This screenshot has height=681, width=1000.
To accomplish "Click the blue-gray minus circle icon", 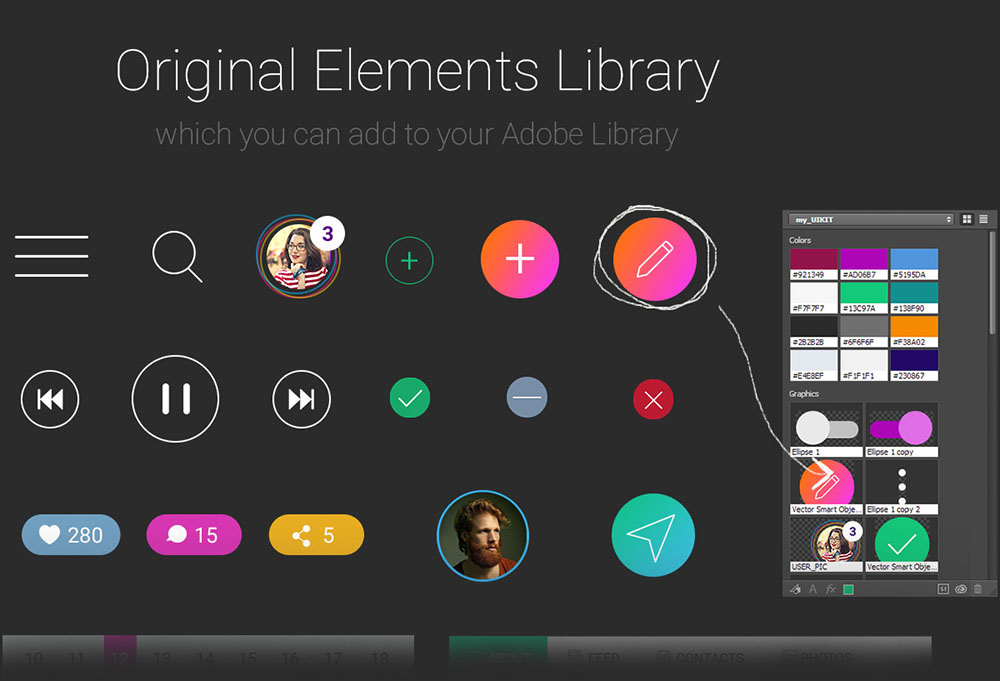I will click(x=527, y=397).
